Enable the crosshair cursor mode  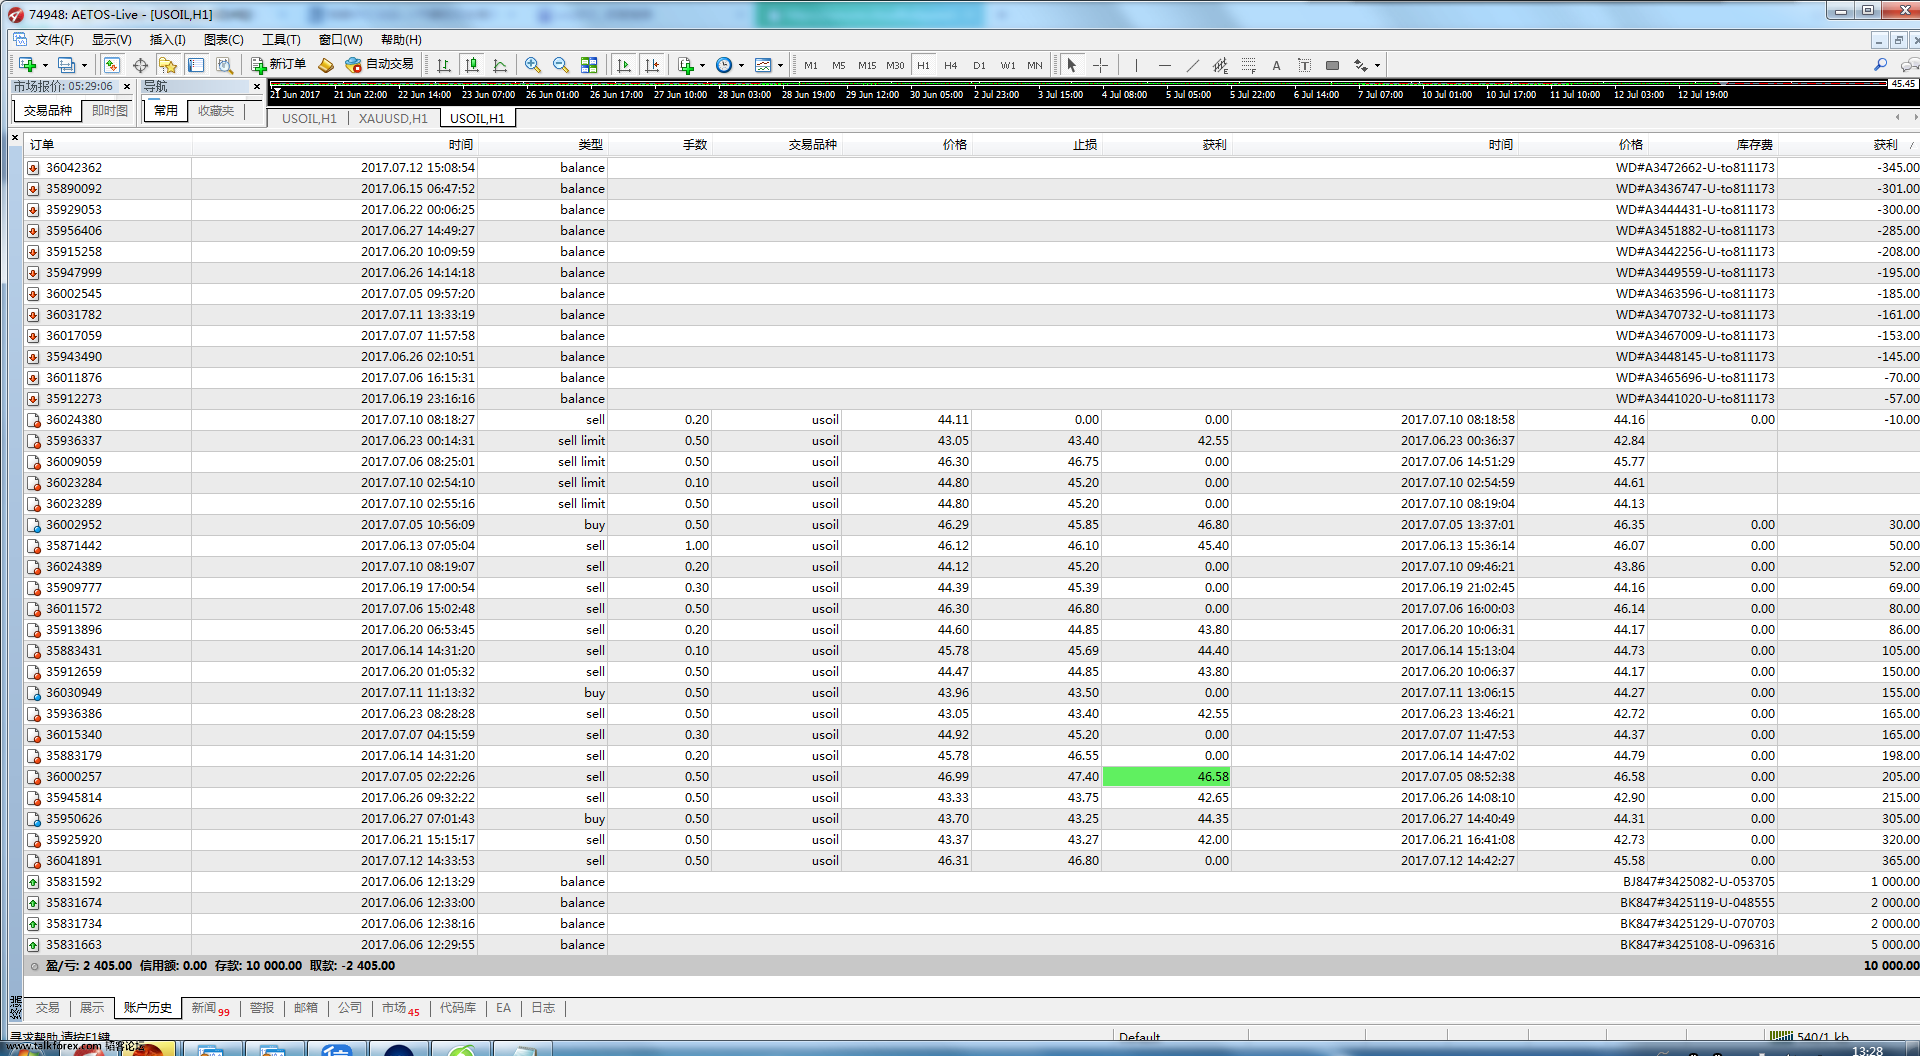click(x=1100, y=65)
